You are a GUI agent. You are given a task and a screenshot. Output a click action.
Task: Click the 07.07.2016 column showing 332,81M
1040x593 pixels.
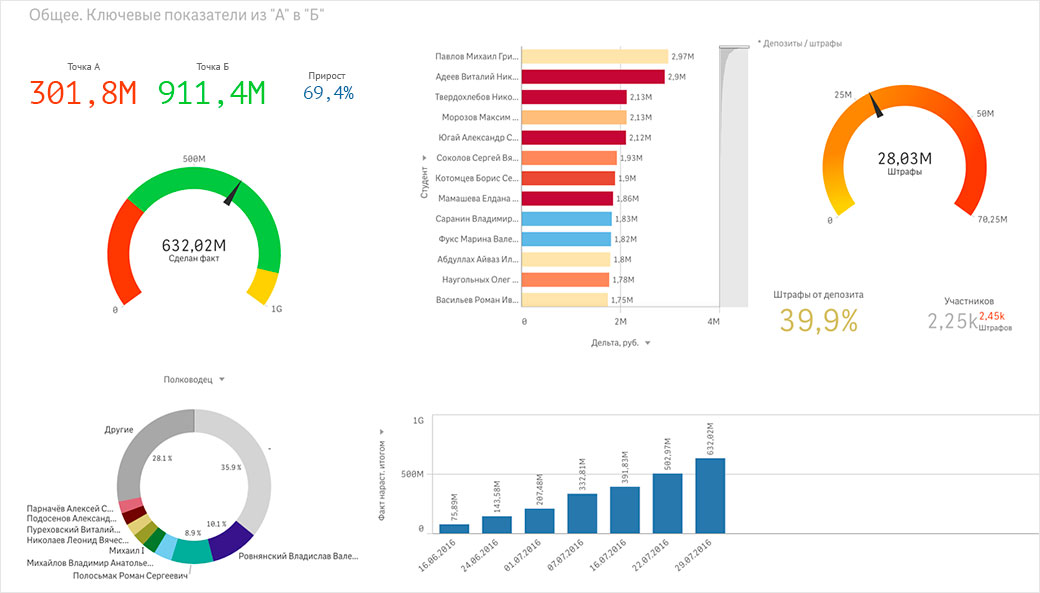pos(582,512)
